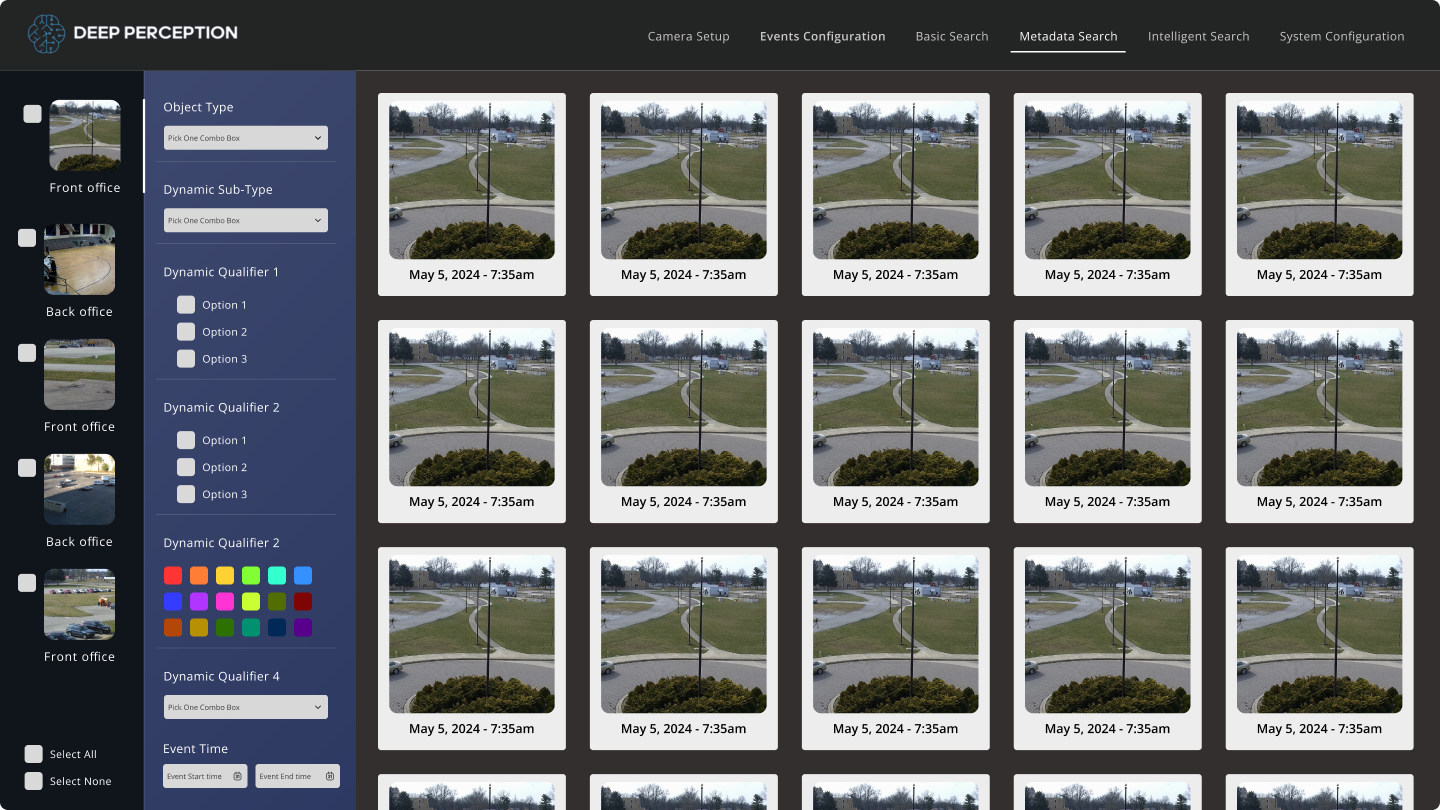The width and height of the screenshot is (1440, 810).
Task: Pick the olive green color swatch
Action: (x=277, y=602)
